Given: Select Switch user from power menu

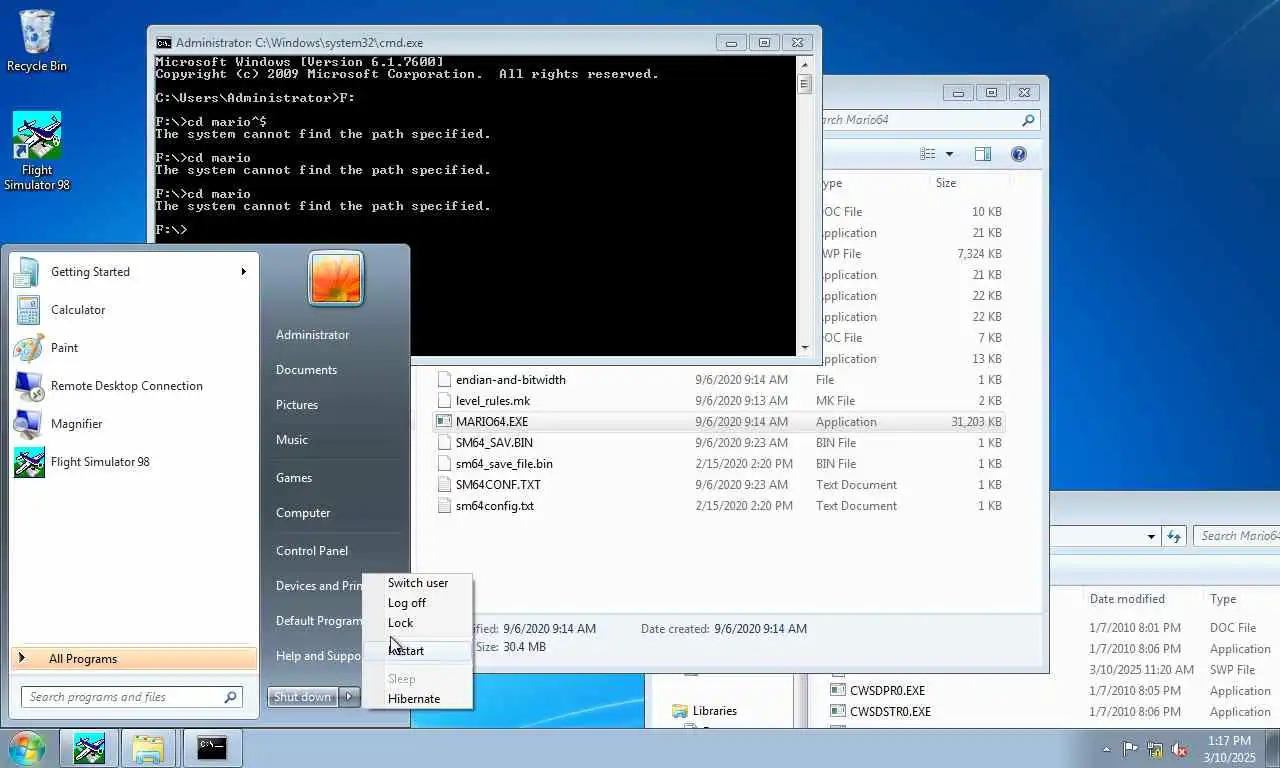Looking at the screenshot, I should (x=418, y=583).
